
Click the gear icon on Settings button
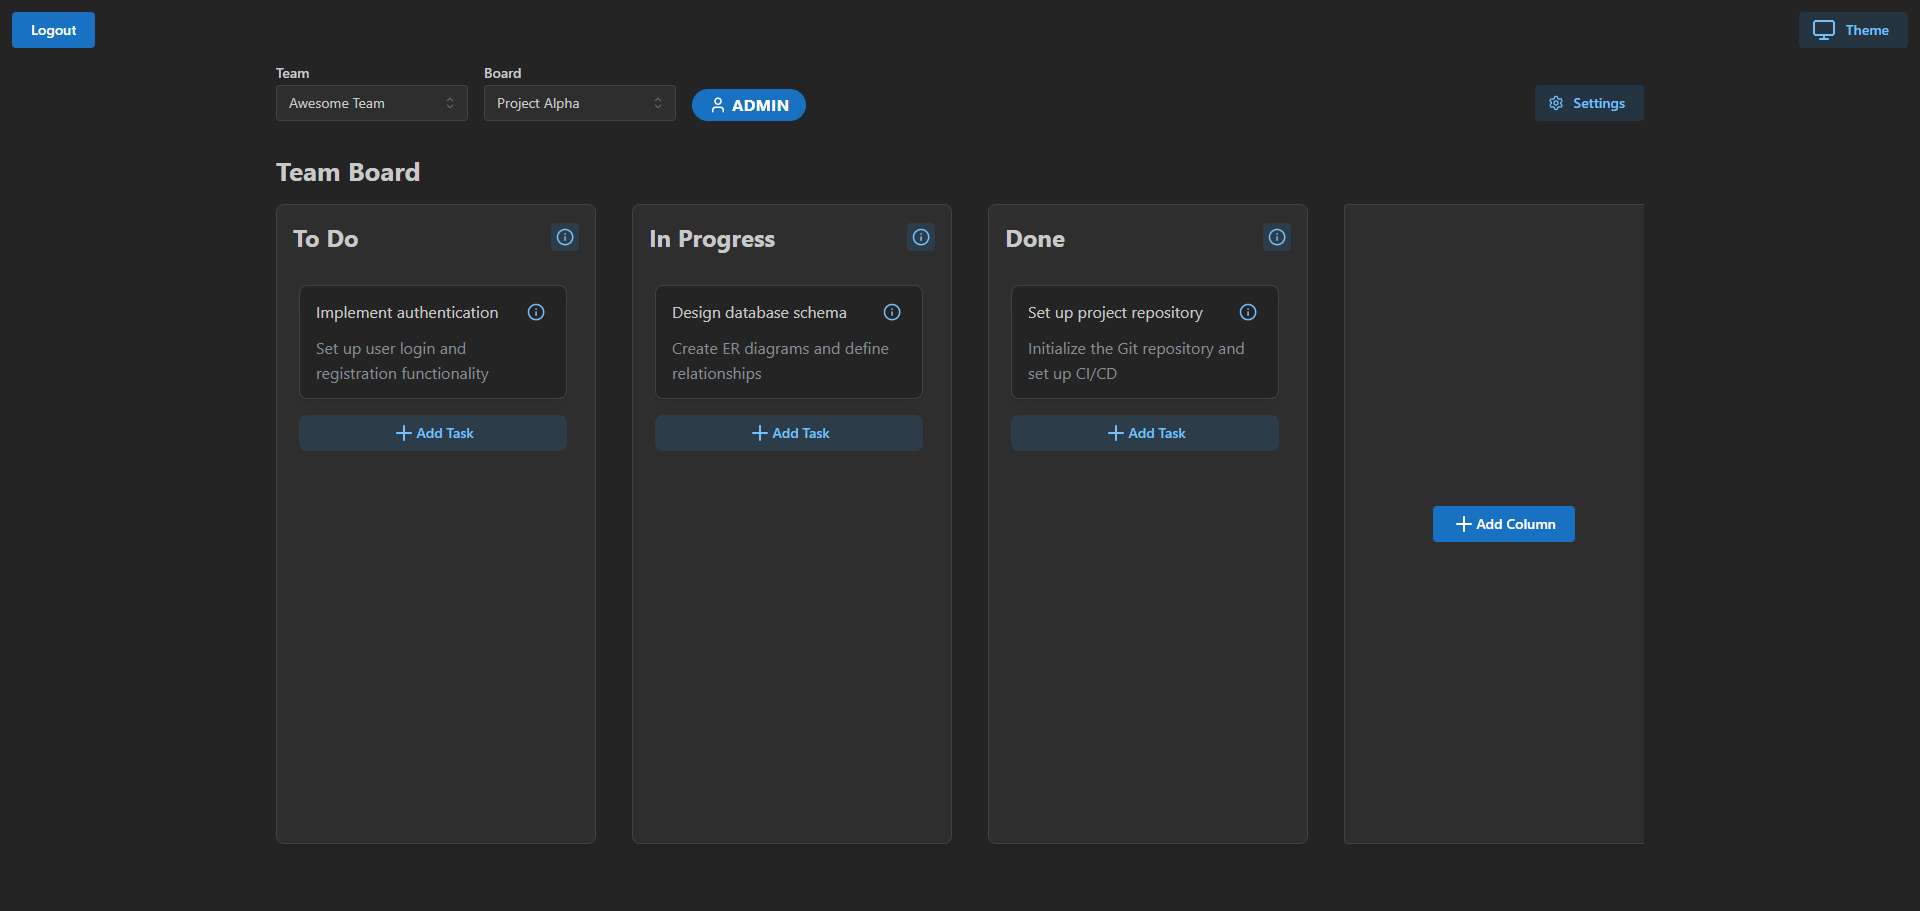click(x=1555, y=103)
